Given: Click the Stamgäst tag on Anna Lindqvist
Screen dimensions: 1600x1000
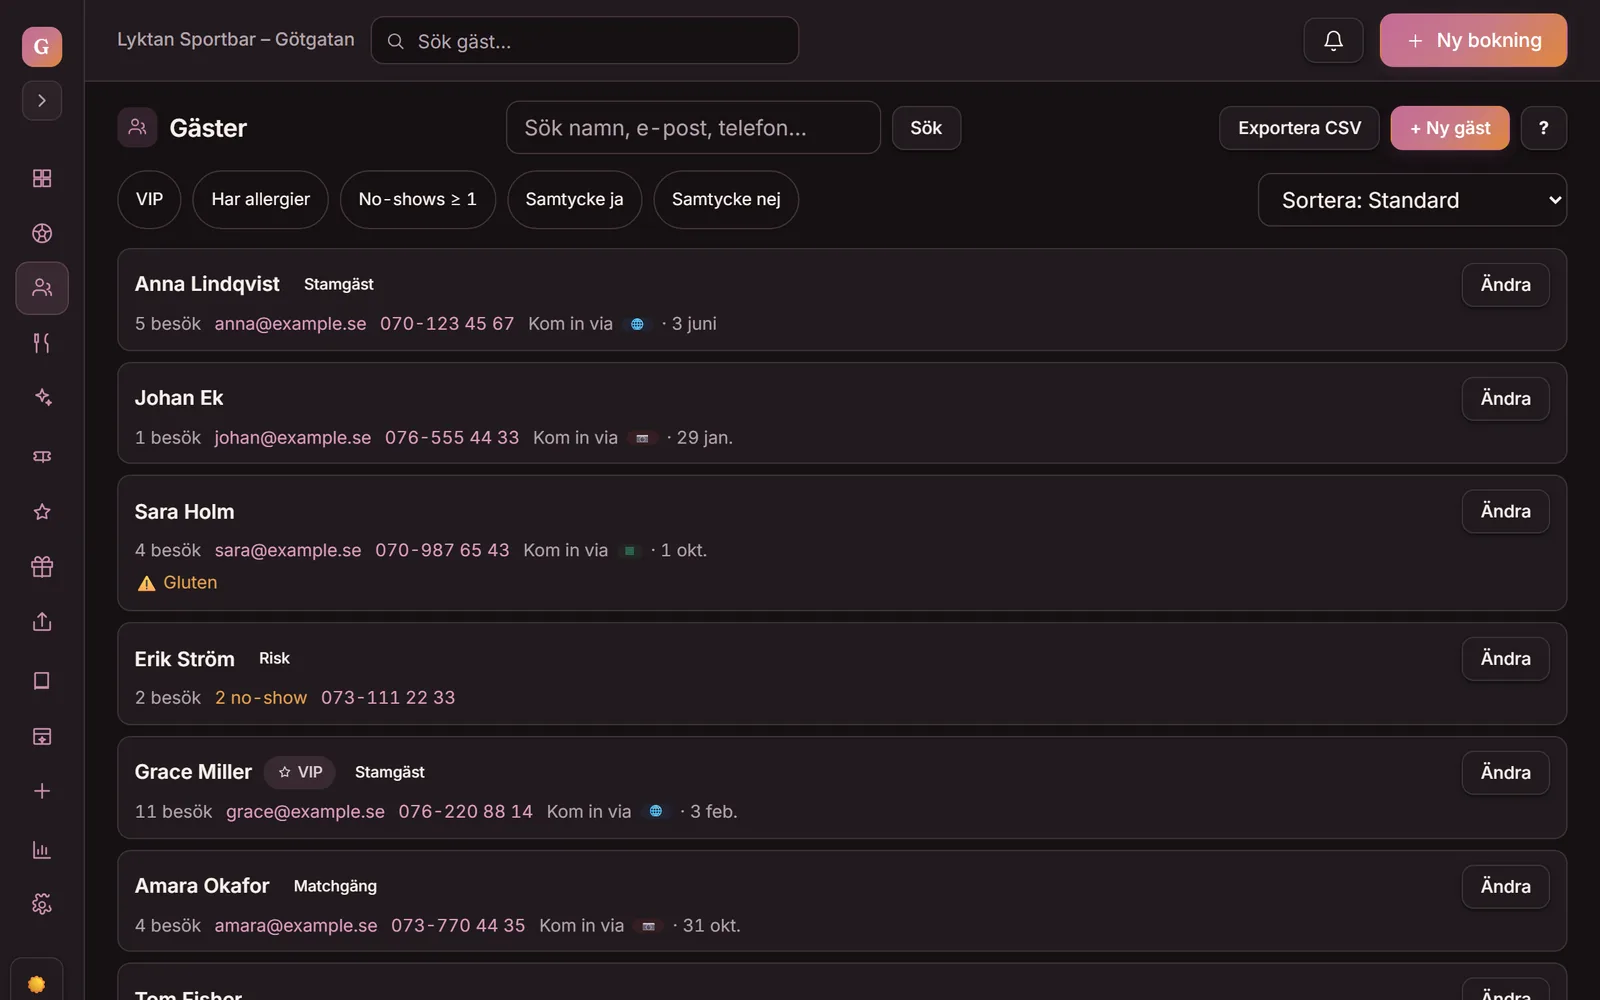Looking at the screenshot, I should point(339,285).
